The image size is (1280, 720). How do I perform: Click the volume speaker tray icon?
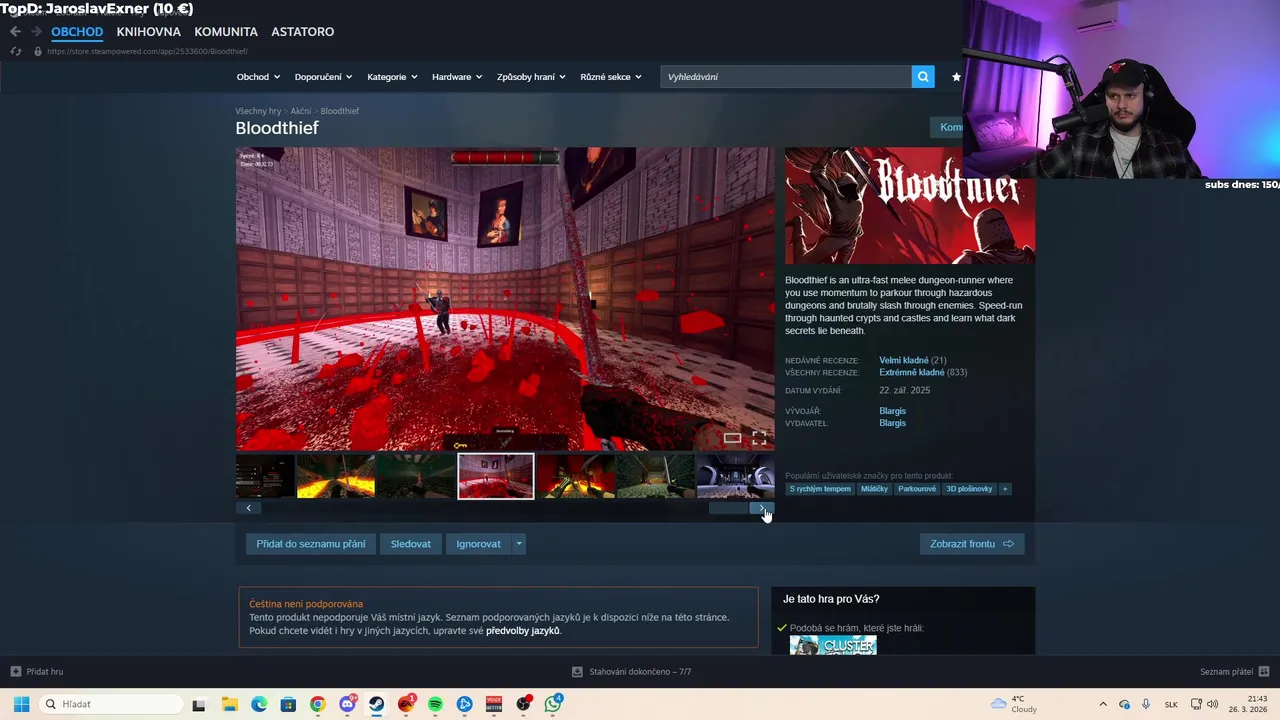1213,704
